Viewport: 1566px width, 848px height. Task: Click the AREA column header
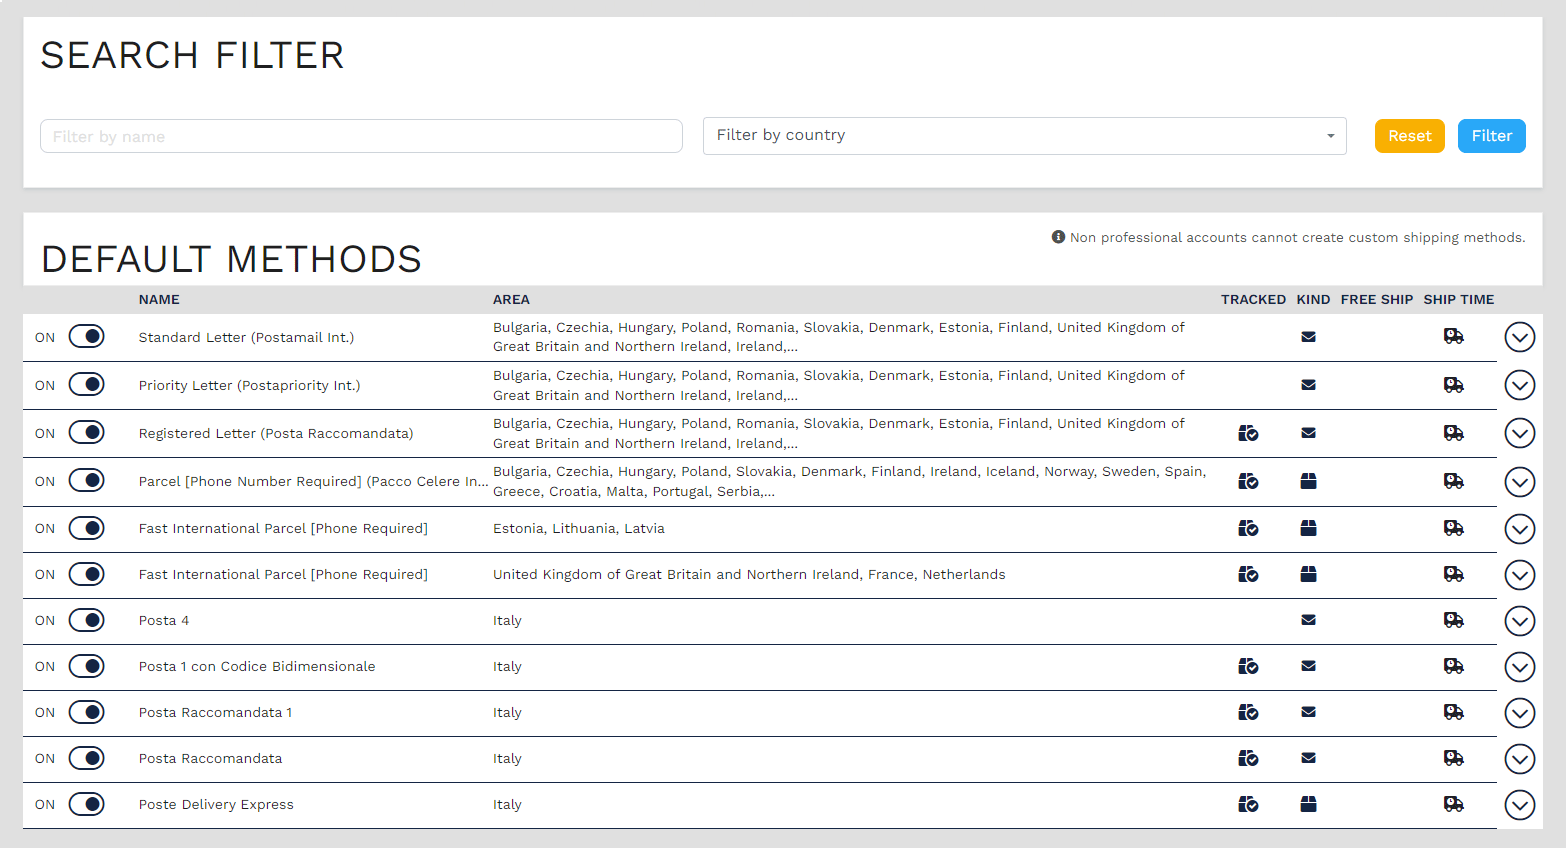(x=511, y=299)
